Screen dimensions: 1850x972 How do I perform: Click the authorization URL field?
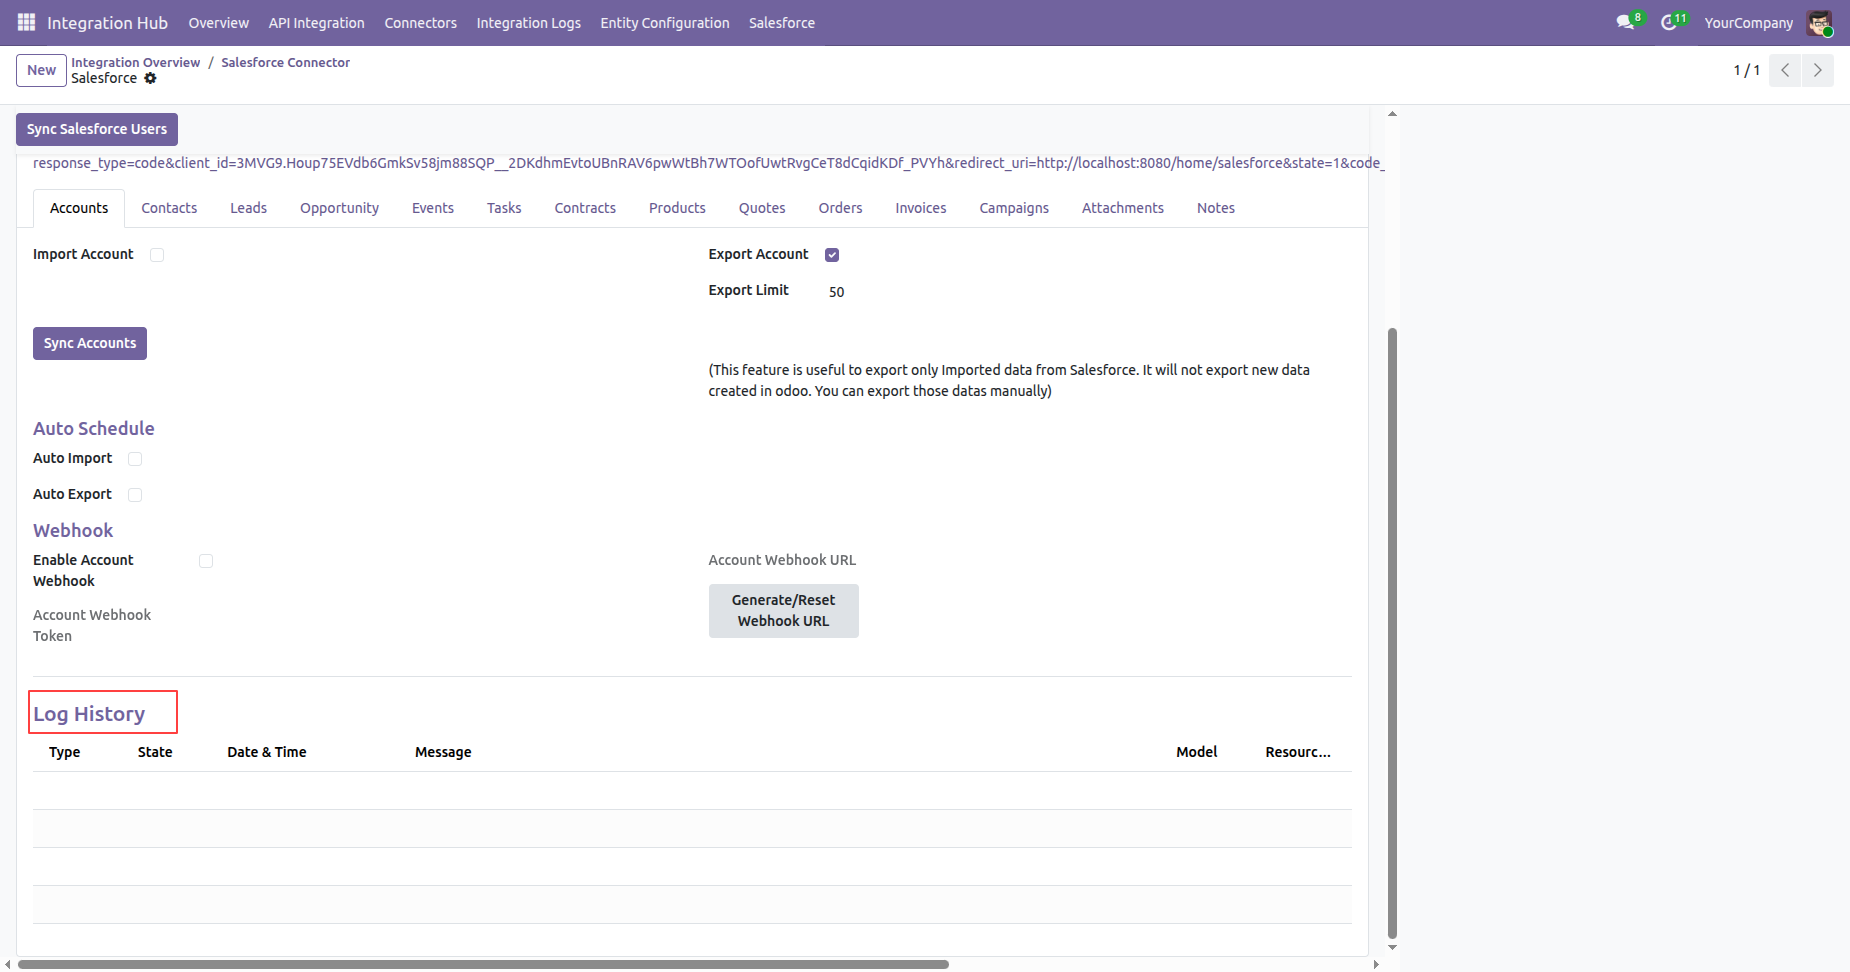[708, 163]
